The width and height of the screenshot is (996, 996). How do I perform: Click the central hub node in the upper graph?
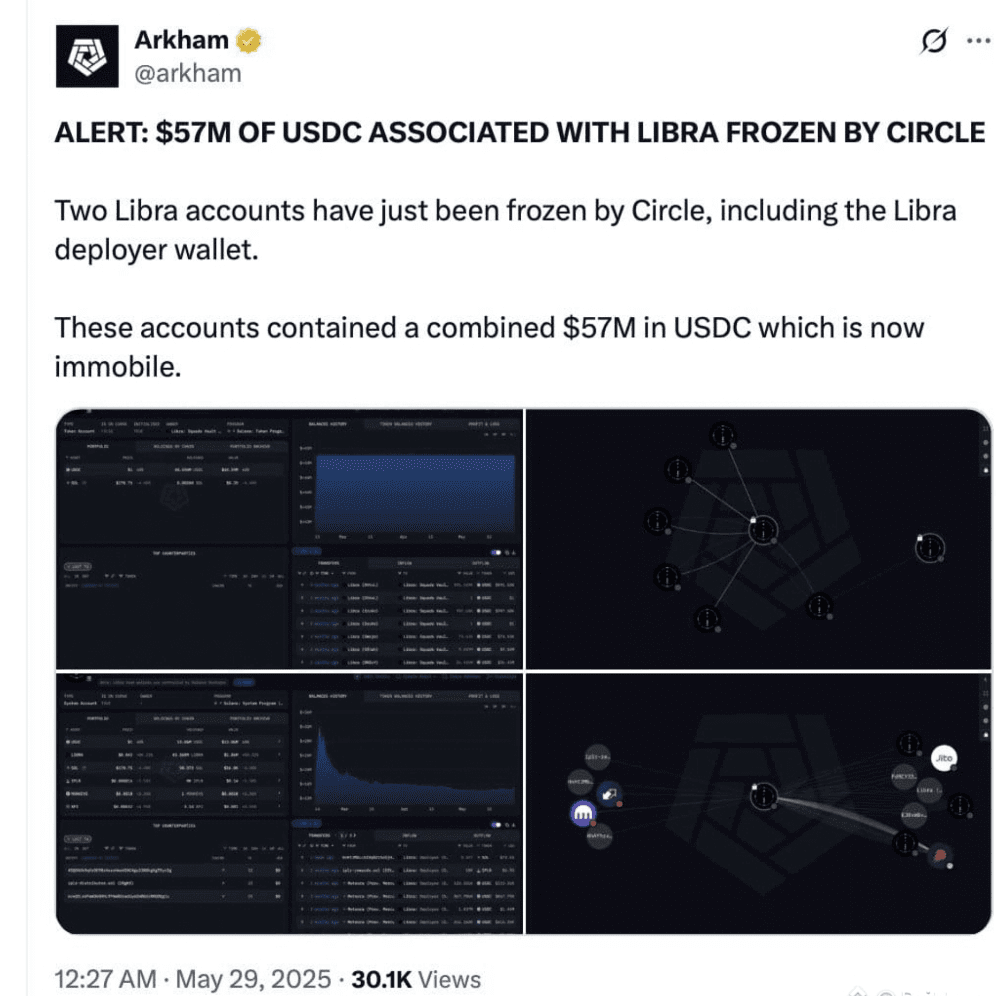[763, 529]
